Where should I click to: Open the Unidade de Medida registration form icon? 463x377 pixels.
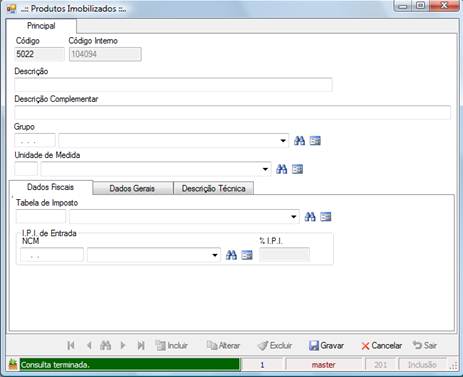coord(297,169)
